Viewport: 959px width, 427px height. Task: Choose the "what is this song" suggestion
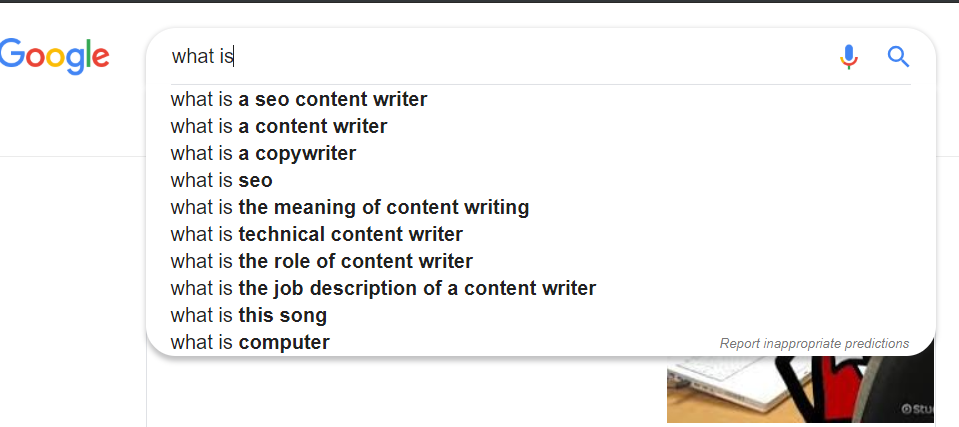coord(249,316)
